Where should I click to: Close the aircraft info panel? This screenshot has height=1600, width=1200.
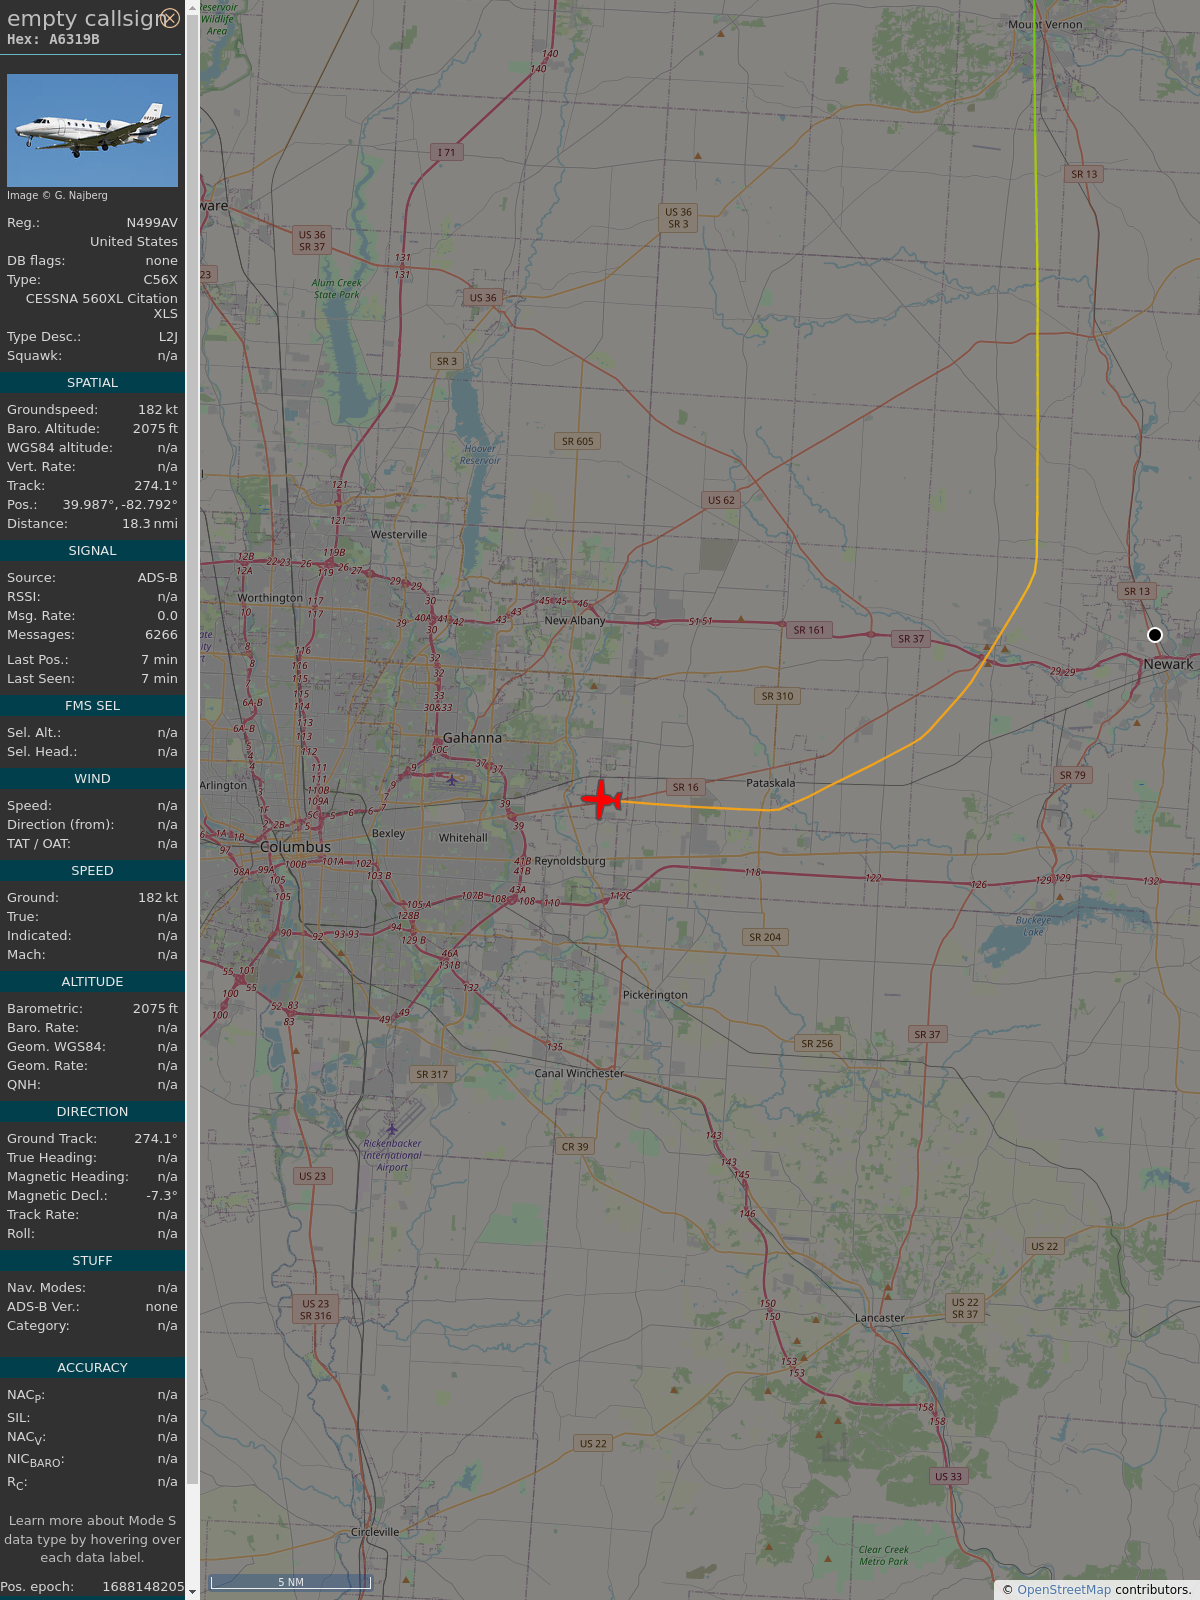coord(170,18)
